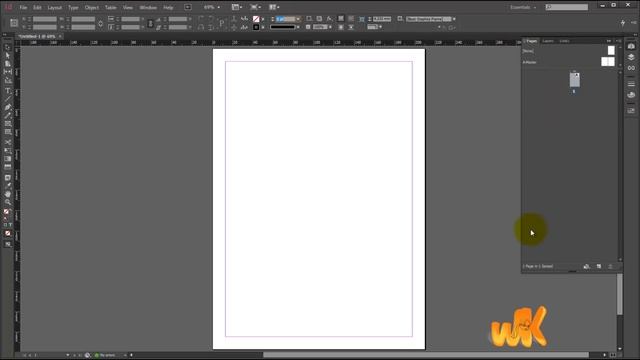Image resolution: width=640 pixels, height=360 pixels.
Task: Select the Gradient Swatch tool
Action: pyautogui.click(x=8, y=159)
